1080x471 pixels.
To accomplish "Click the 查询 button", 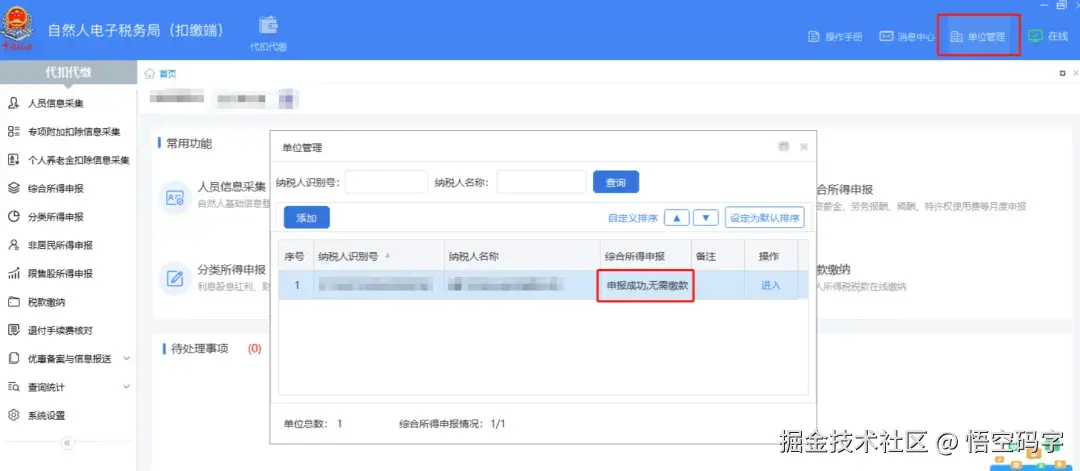I will click(x=616, y=182).
